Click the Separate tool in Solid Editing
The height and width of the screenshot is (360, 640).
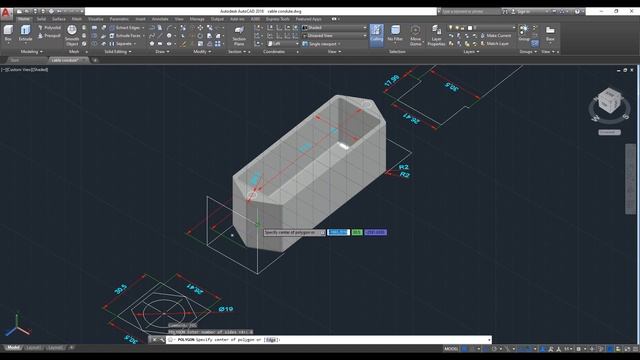pyautogui.click(x=121, y=44)
